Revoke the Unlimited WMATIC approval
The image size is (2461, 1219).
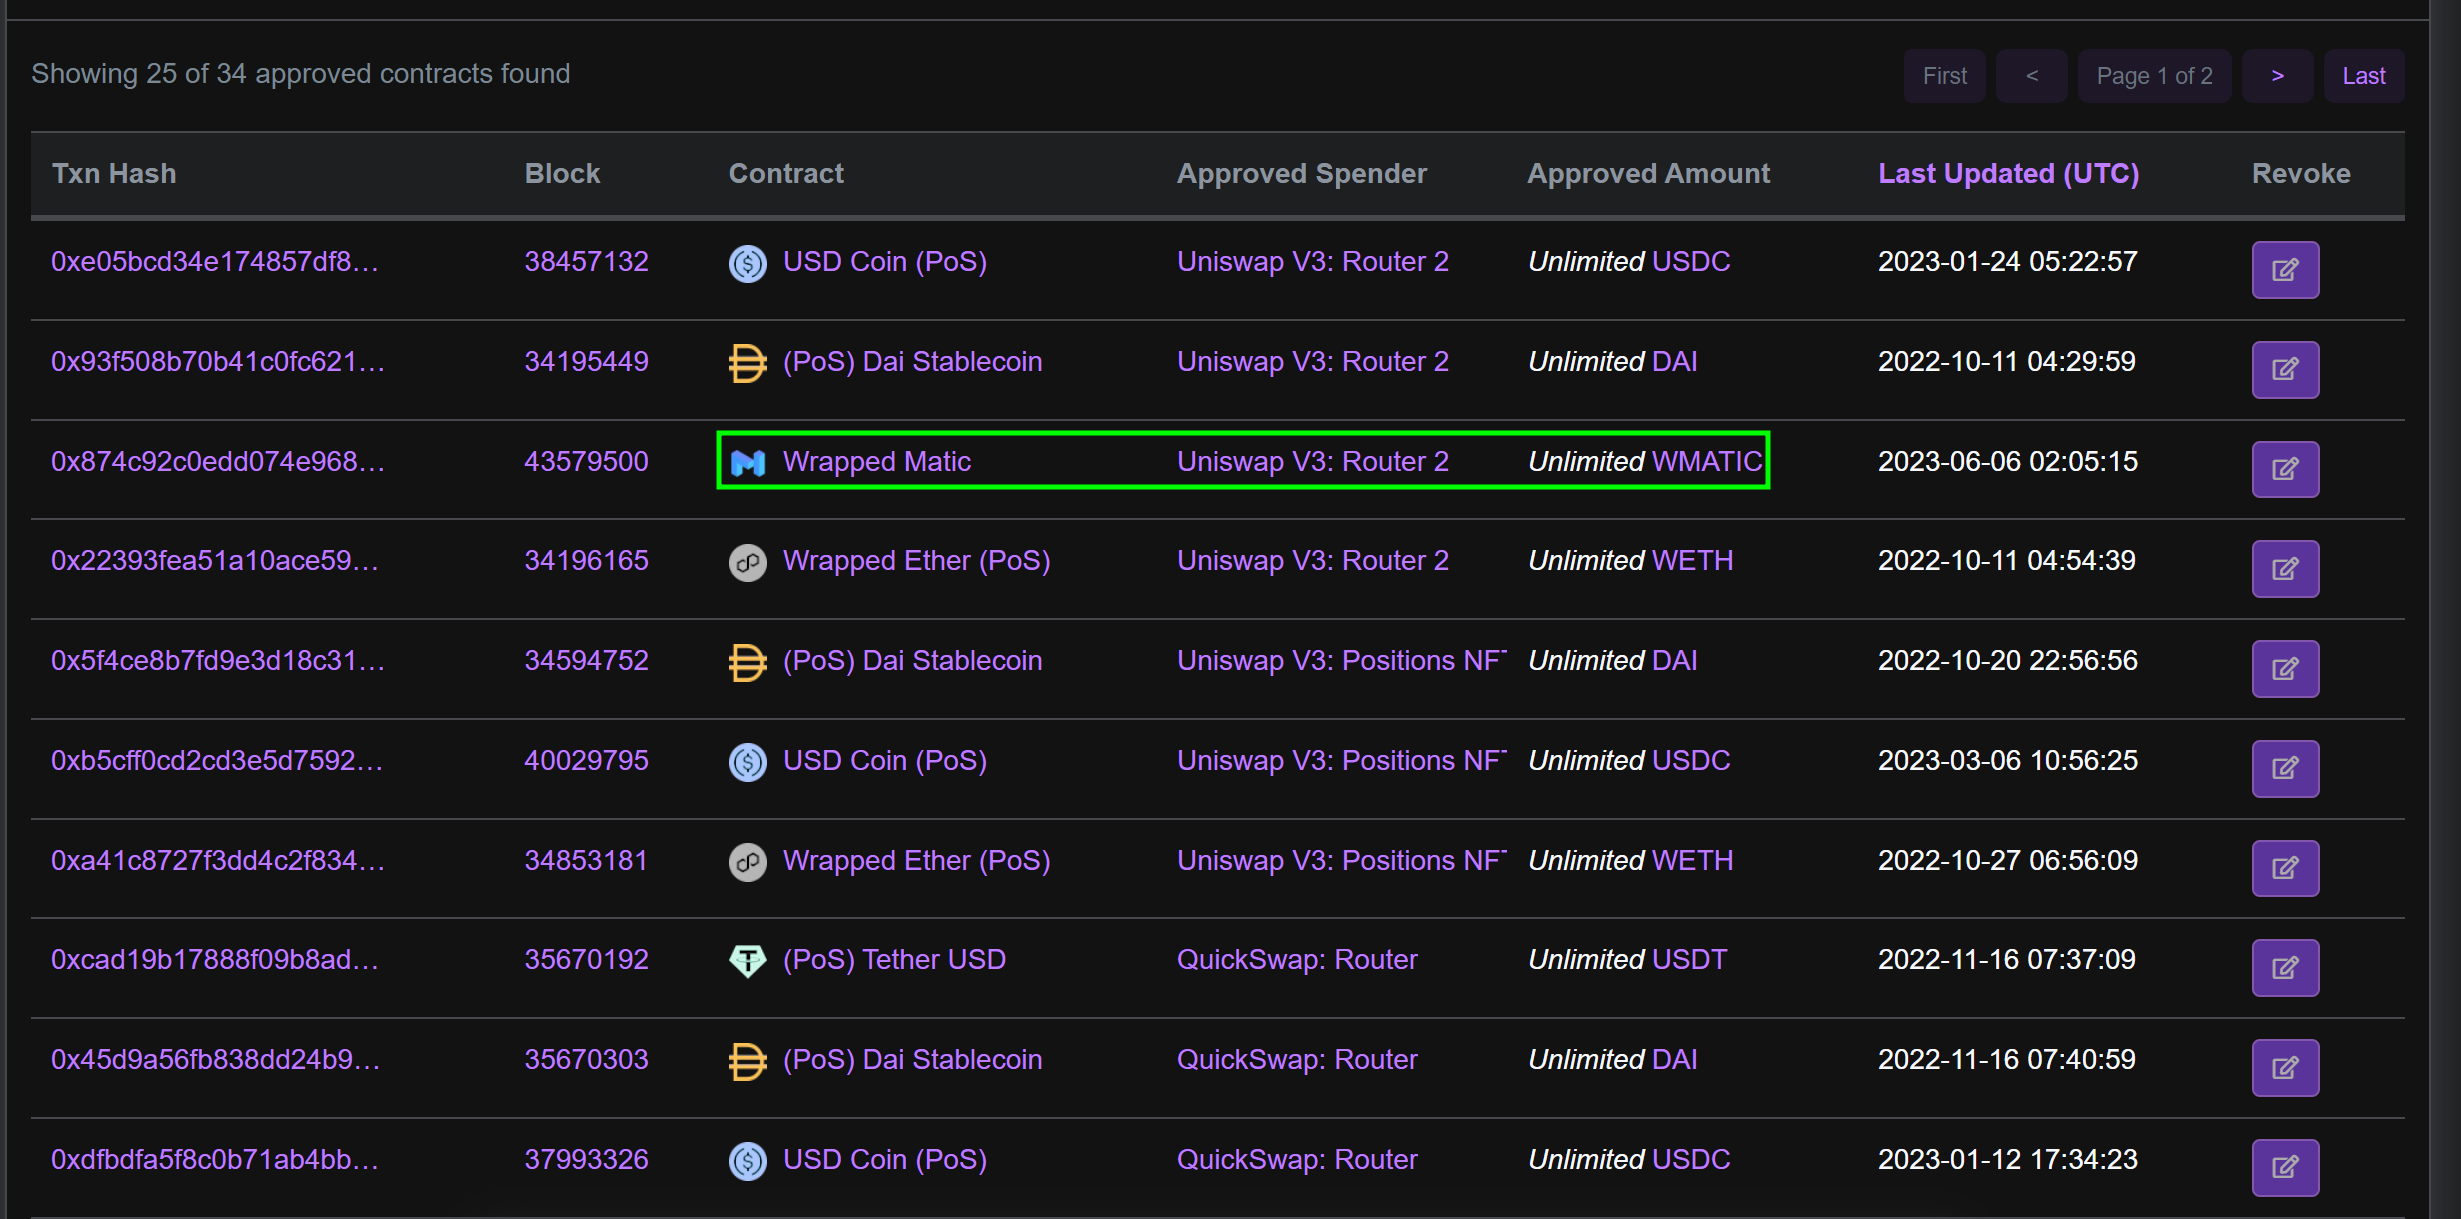[x=2285, y=468]
